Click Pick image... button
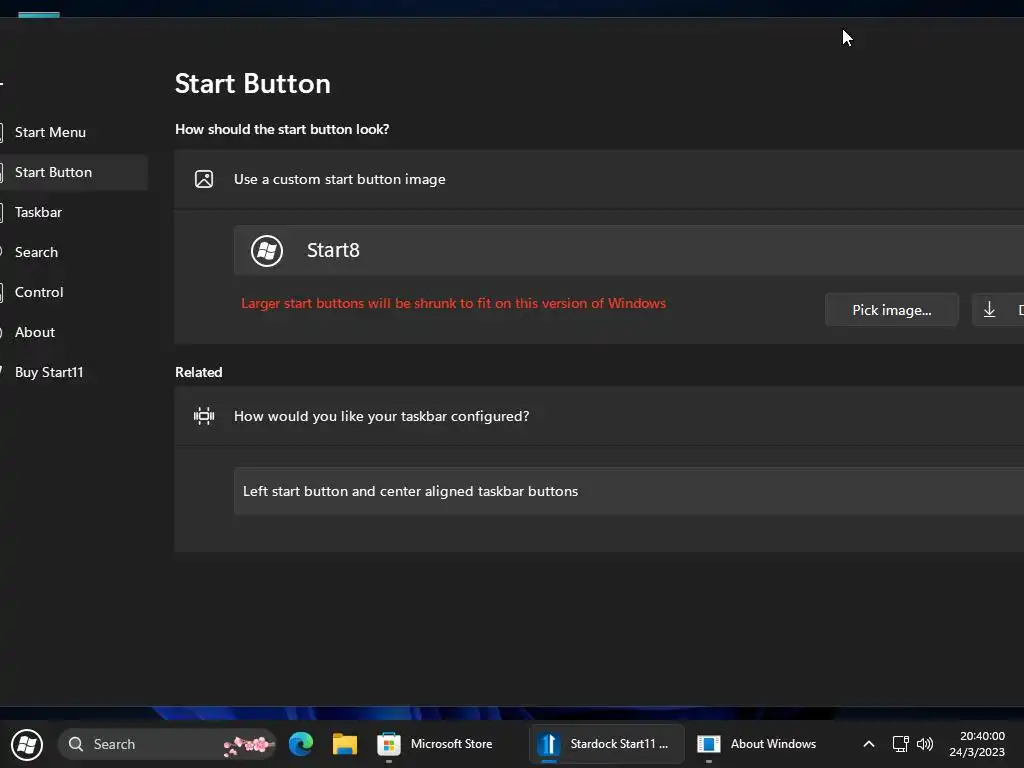The height and width of the screenshot is (768, 1024). point(891,310)
